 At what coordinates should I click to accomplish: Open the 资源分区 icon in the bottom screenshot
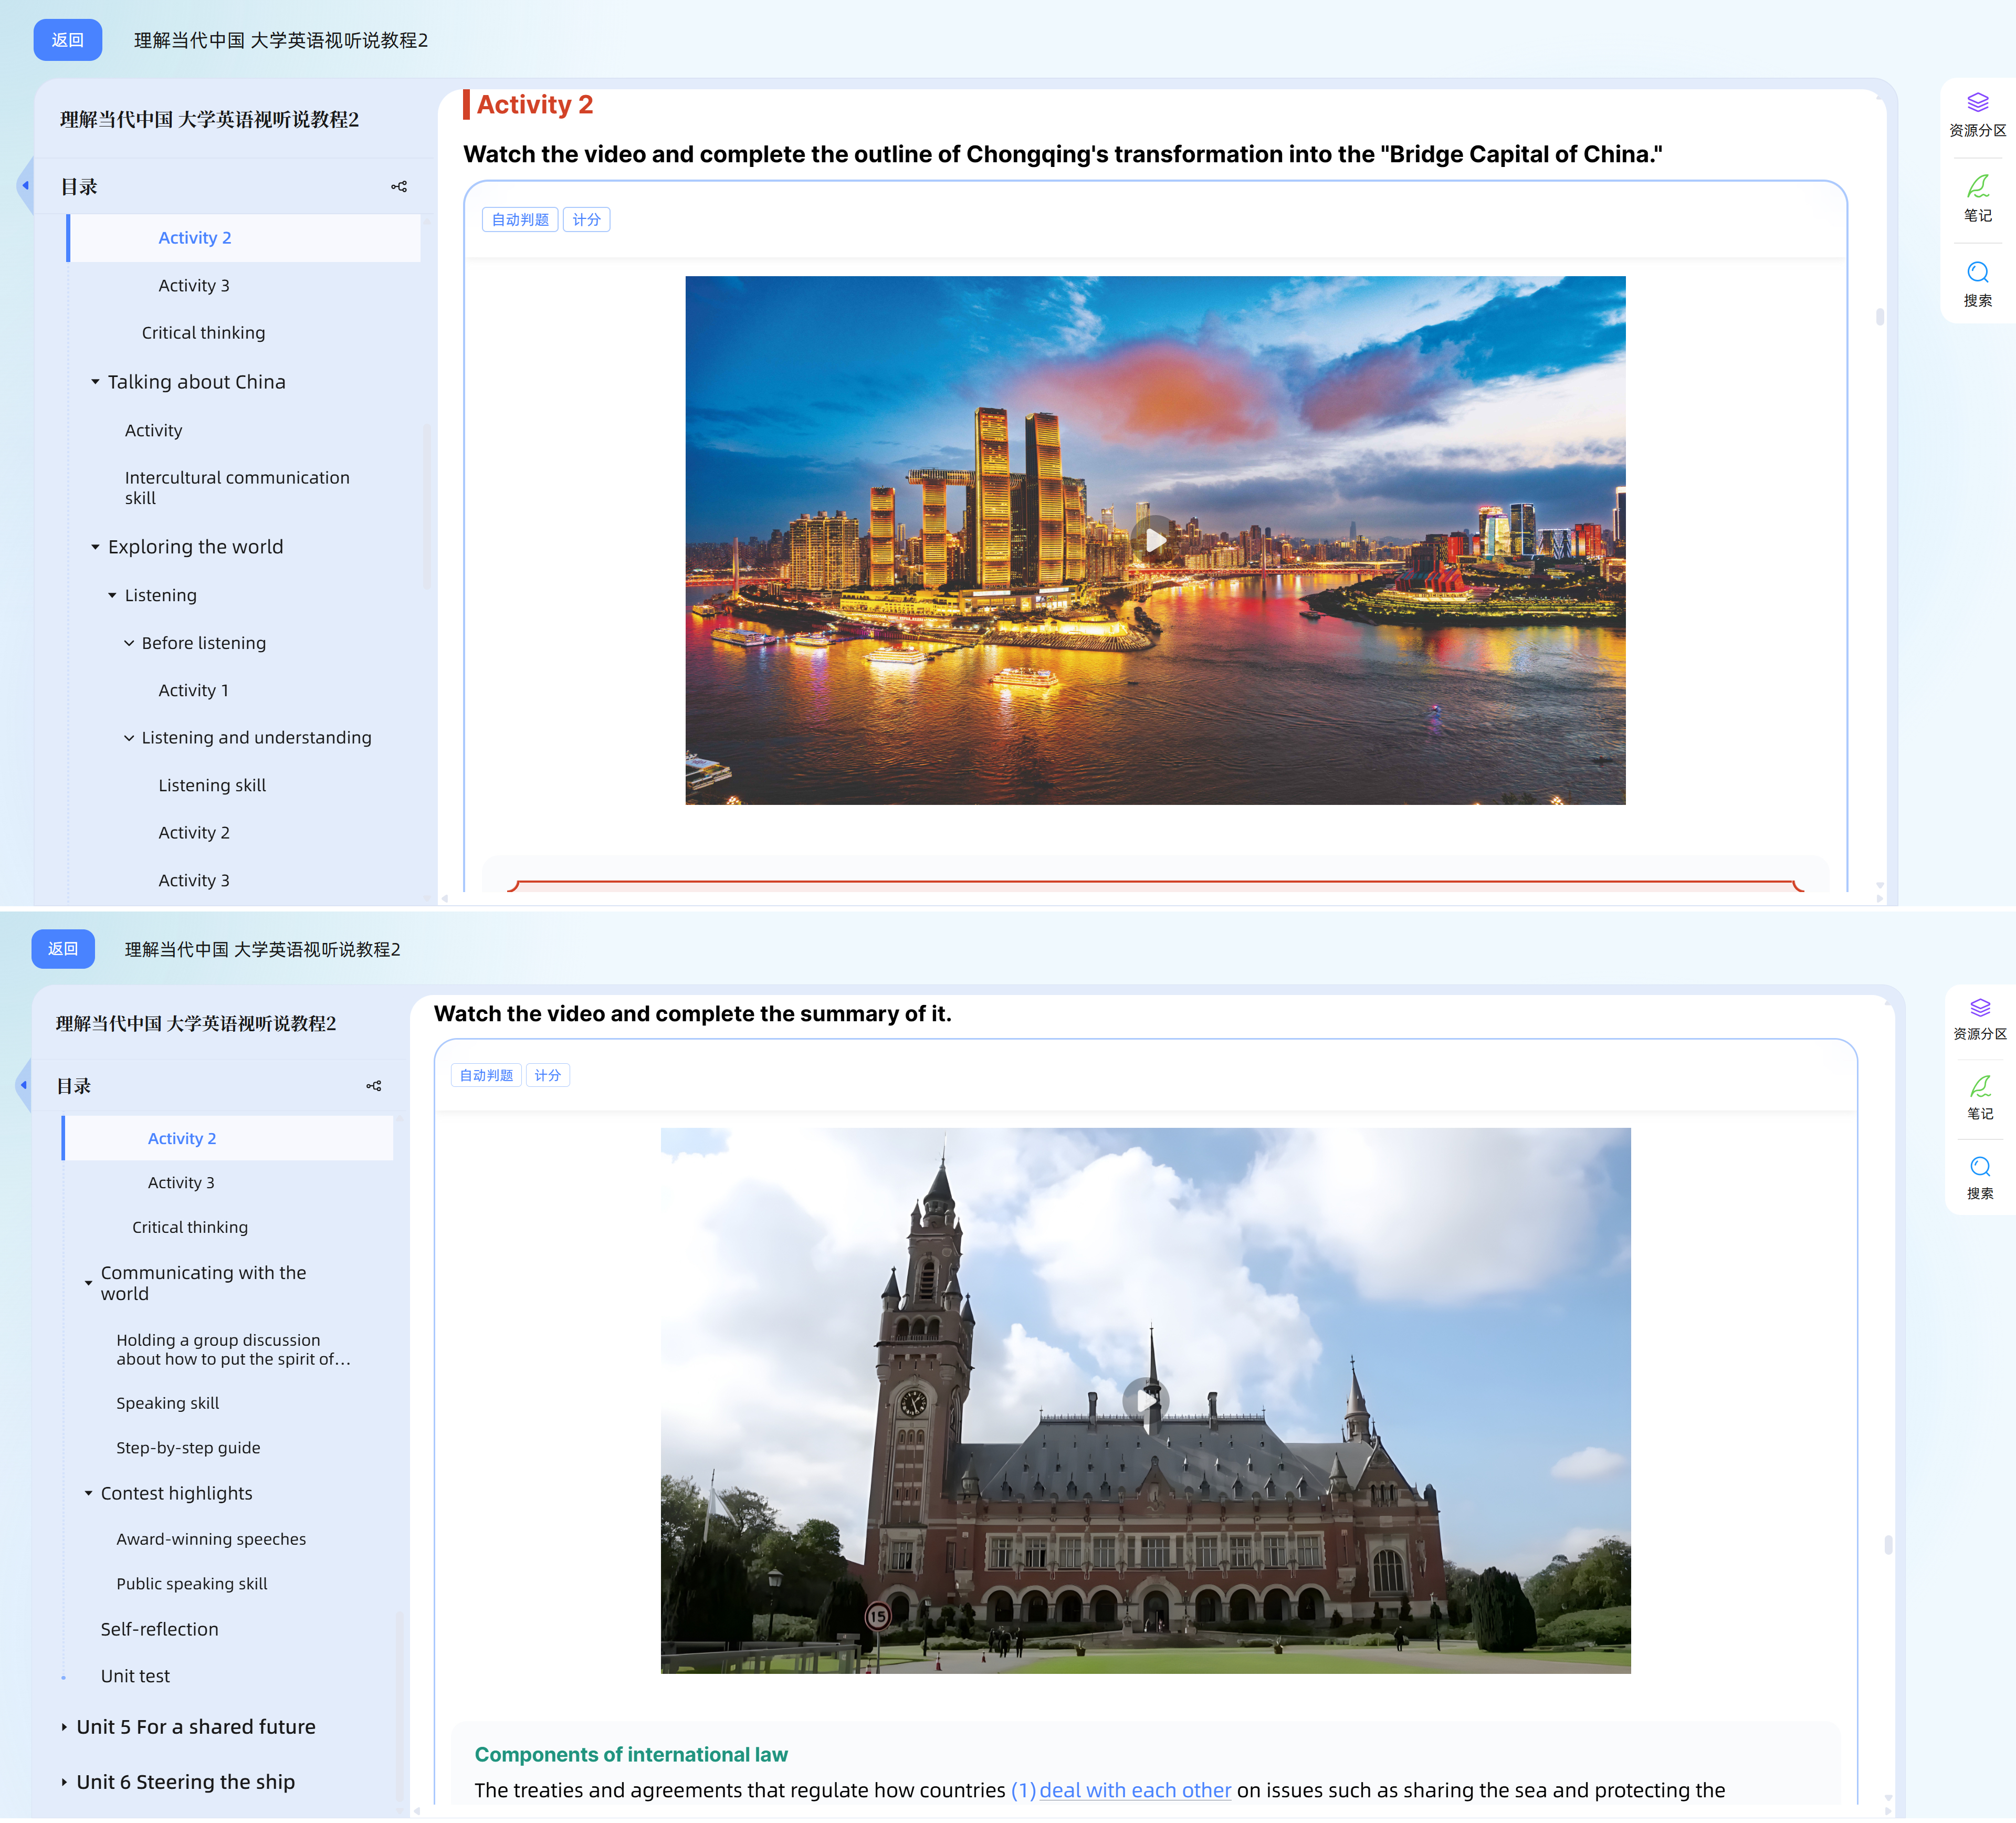tap(1979, 1019)
